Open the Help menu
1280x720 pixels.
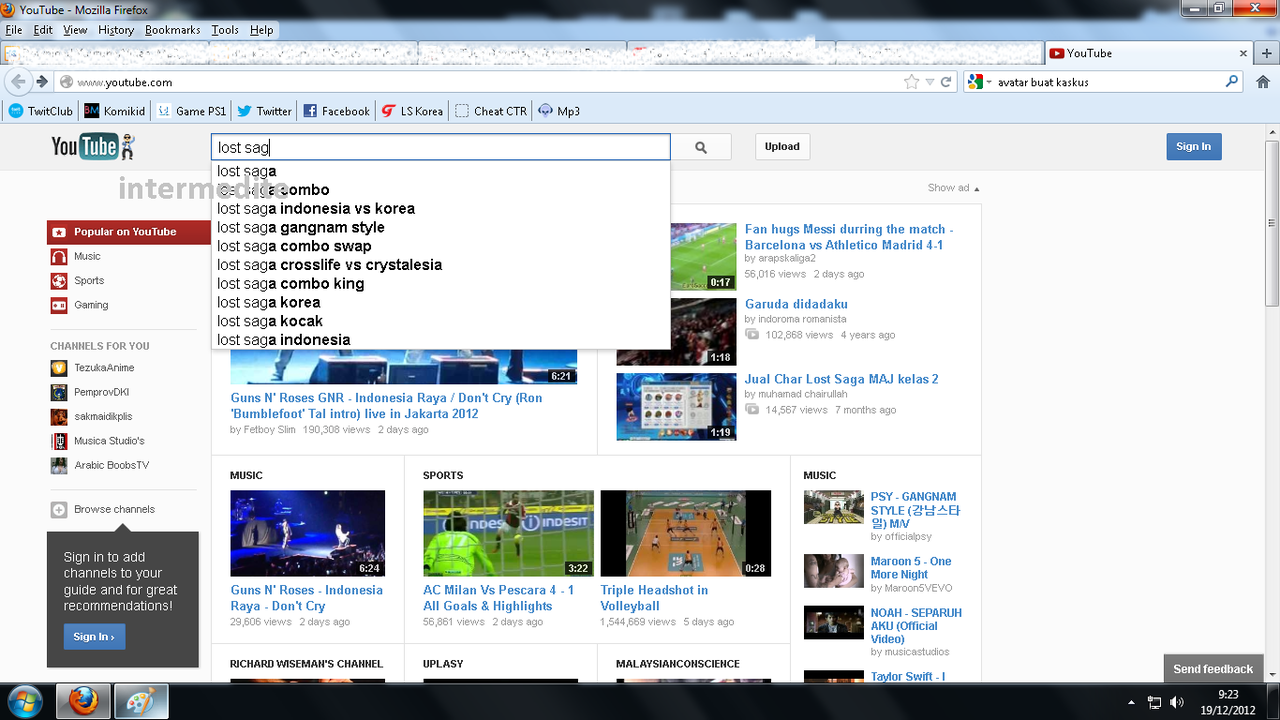(262, 30)
